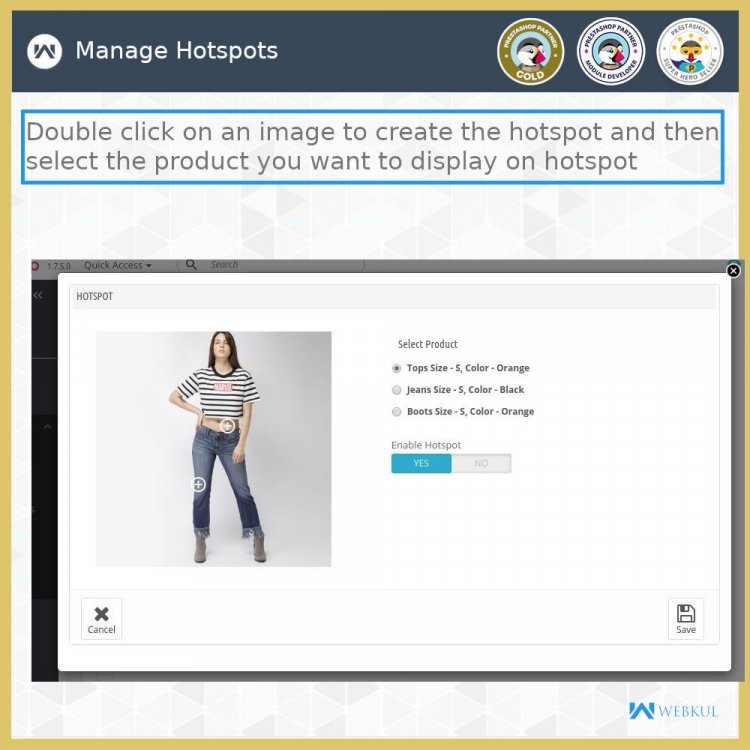Select the Boots Size - S, Color - Orange radio
Screen dimensions: 750x750
click(397, 411)
